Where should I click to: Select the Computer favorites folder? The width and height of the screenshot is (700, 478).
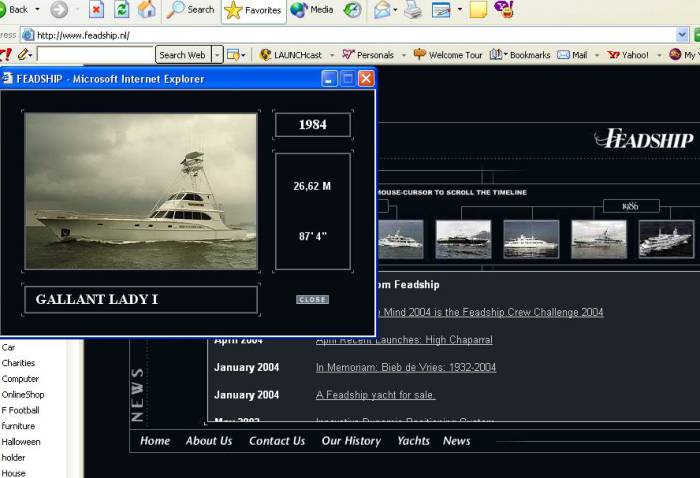[20, 378]
